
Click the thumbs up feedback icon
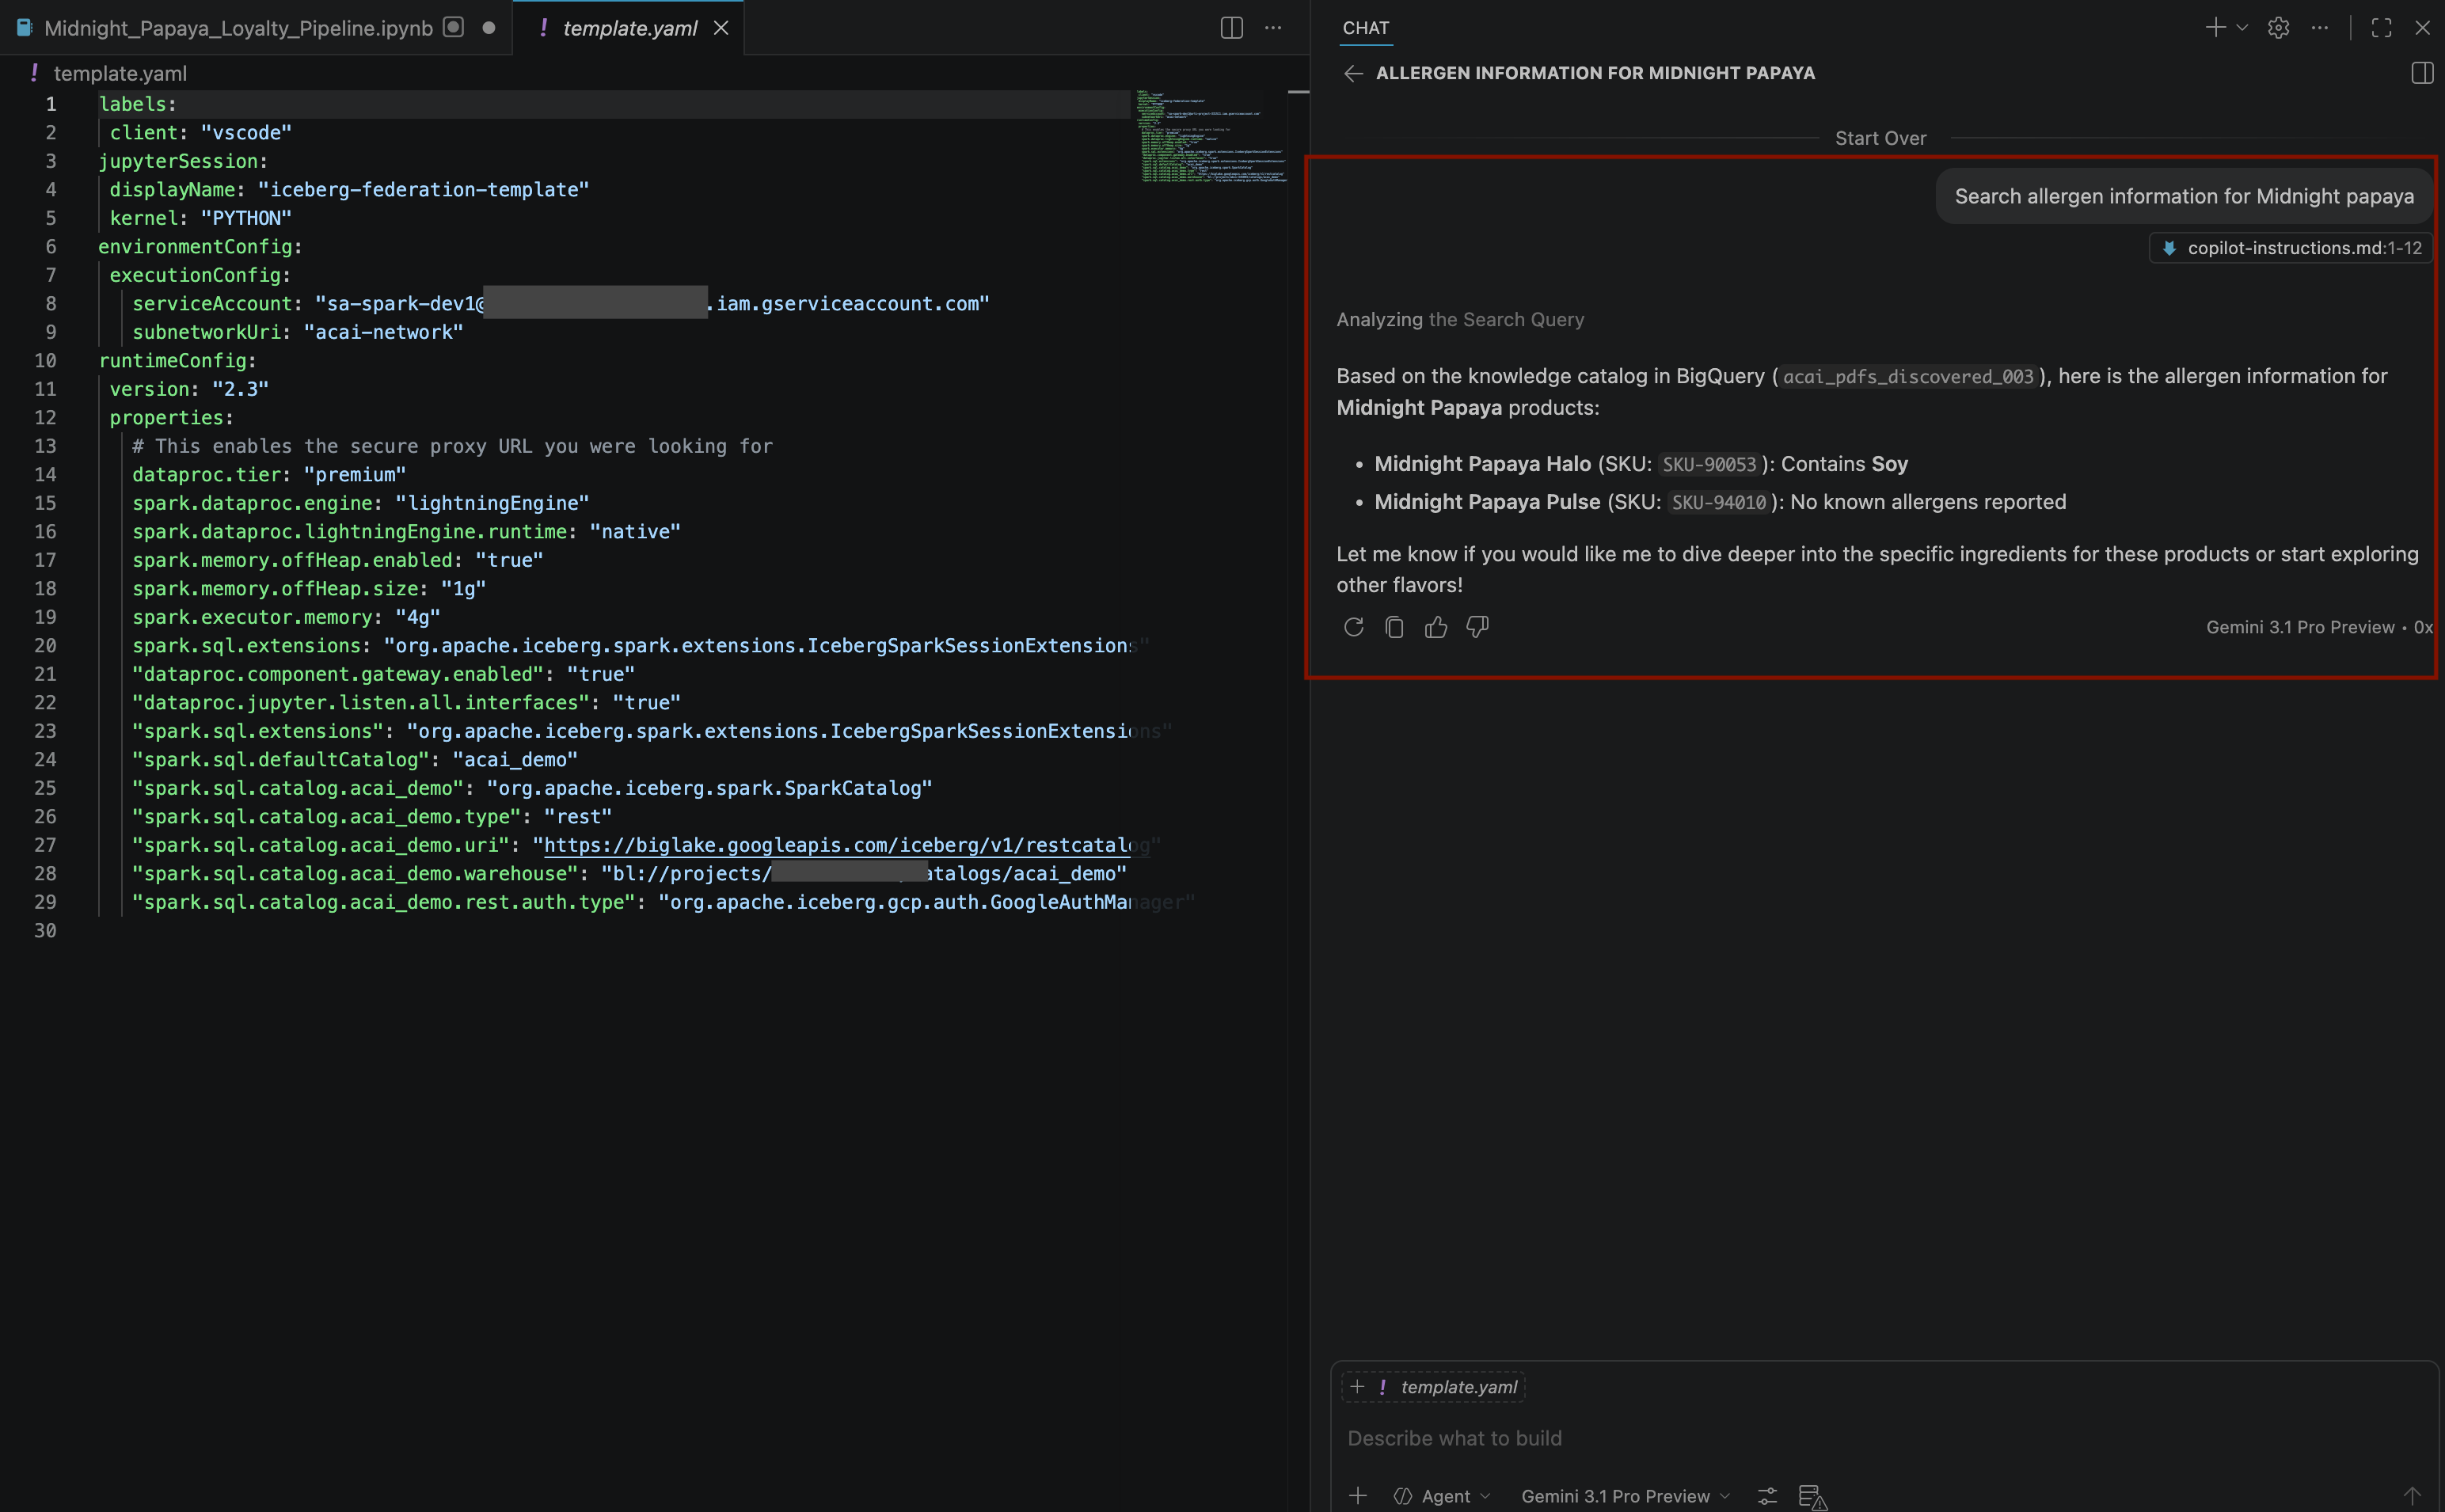tap(1435, 627)
